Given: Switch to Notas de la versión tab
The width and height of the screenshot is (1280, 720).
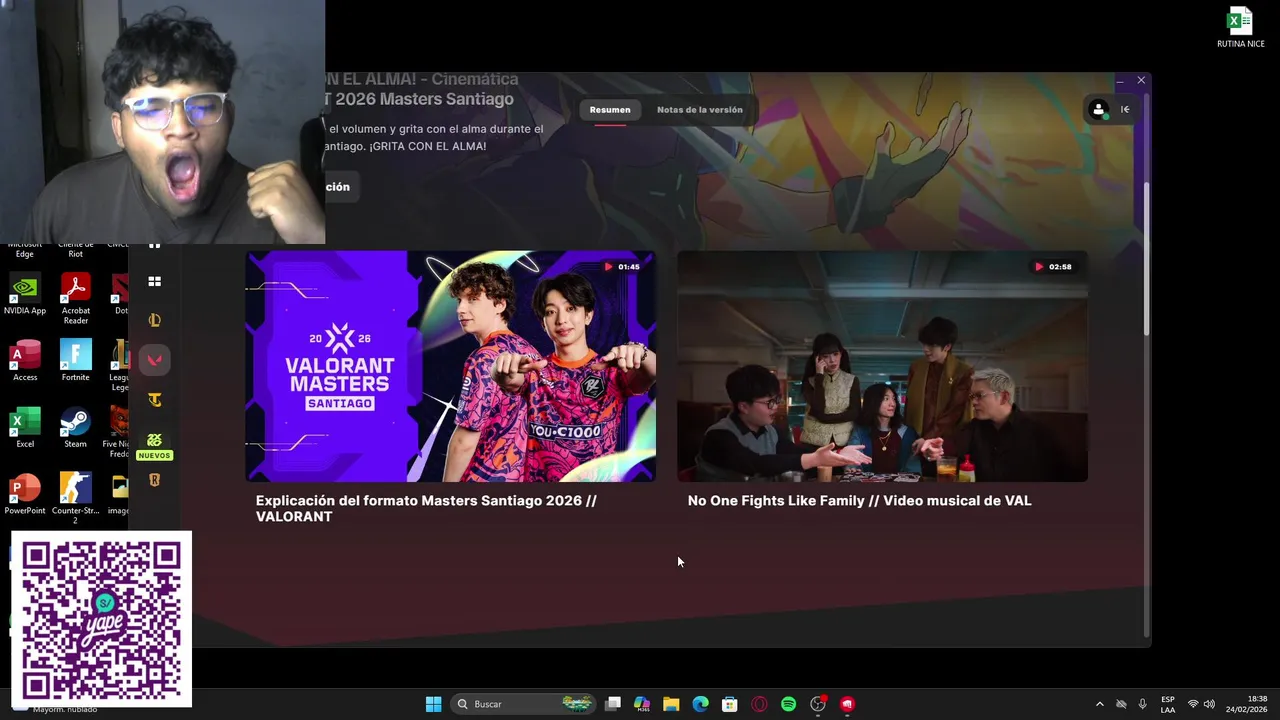Looking at the screenshot, I should (700, 110).
